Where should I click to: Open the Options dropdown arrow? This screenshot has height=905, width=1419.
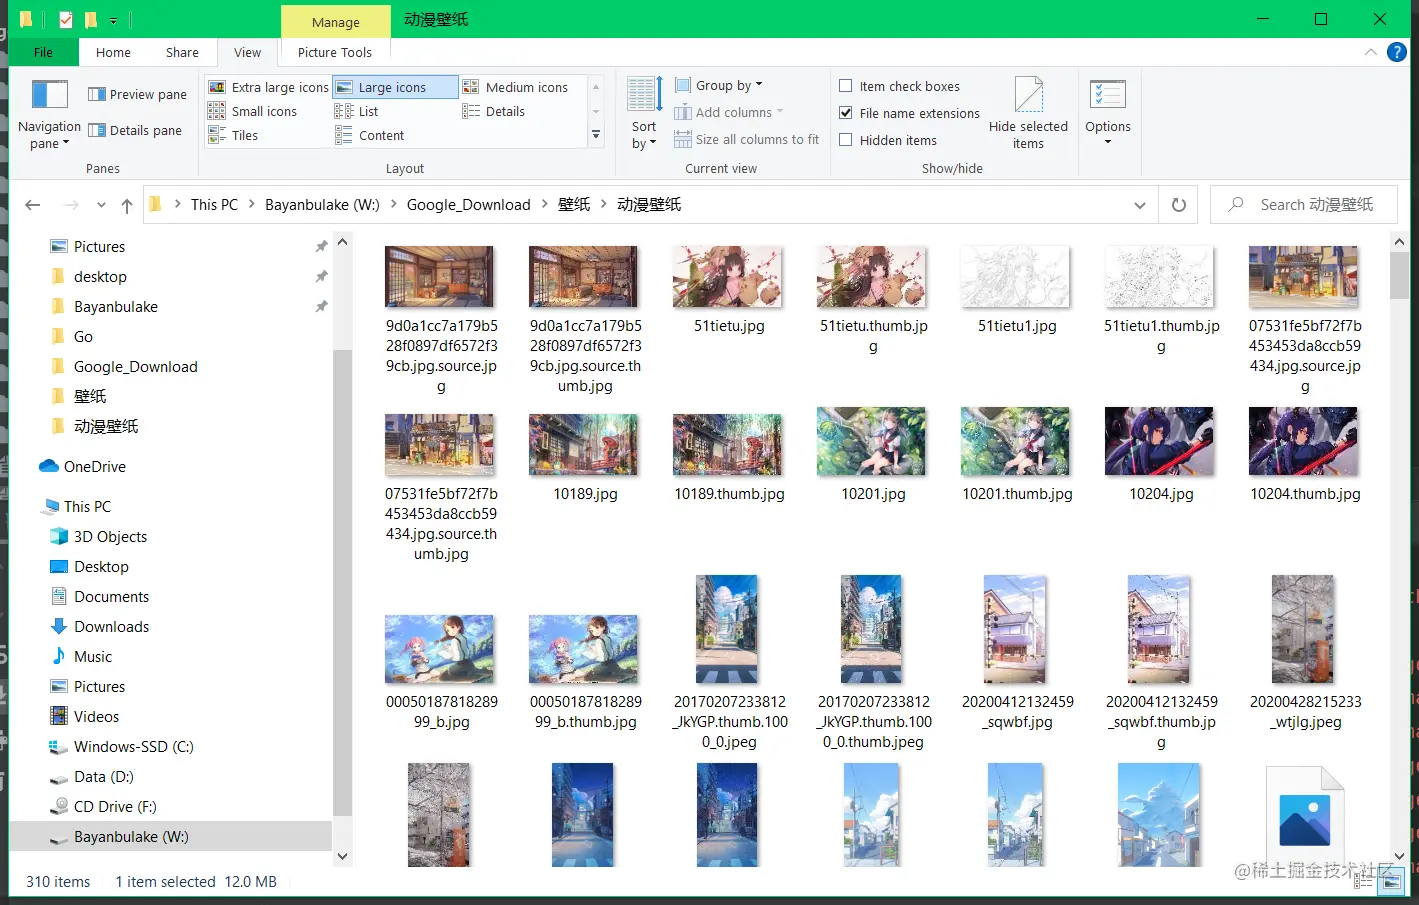(x=1108, y=142)
